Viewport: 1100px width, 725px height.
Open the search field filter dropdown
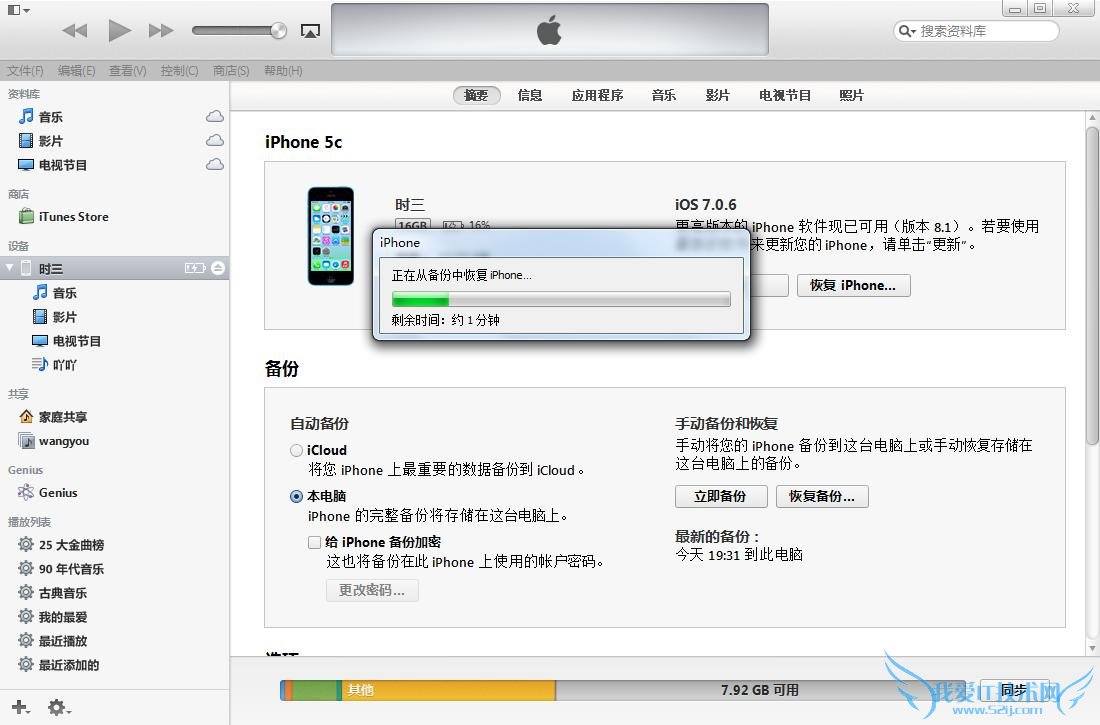pyautogui.click(x=905, y=30)
